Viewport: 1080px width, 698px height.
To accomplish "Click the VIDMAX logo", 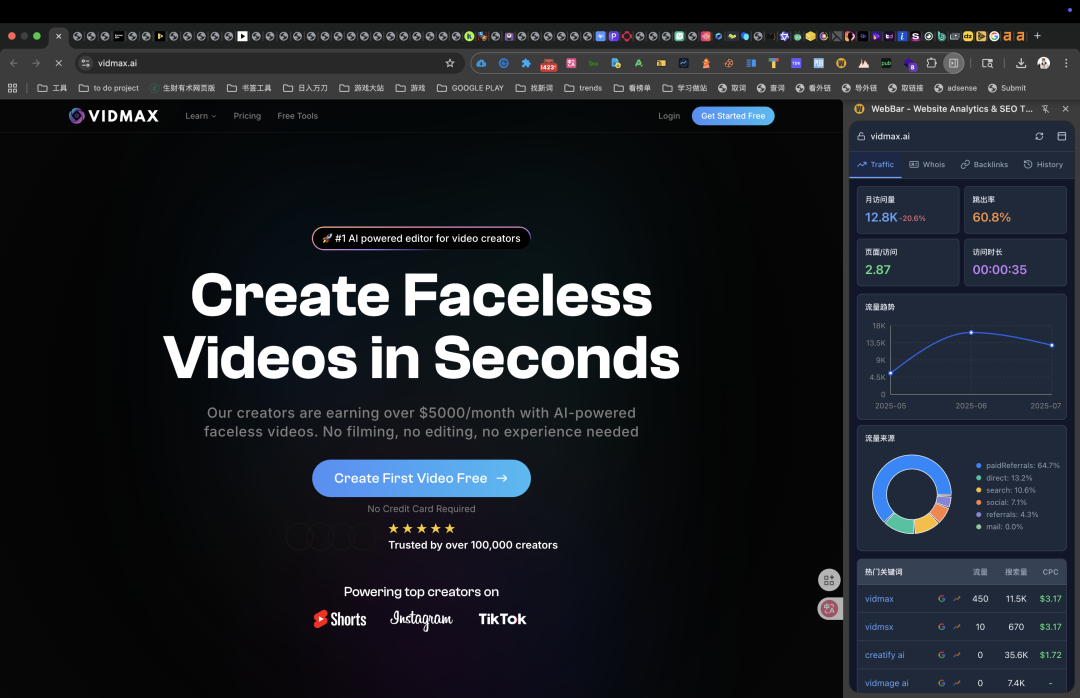I will (114, 116).
